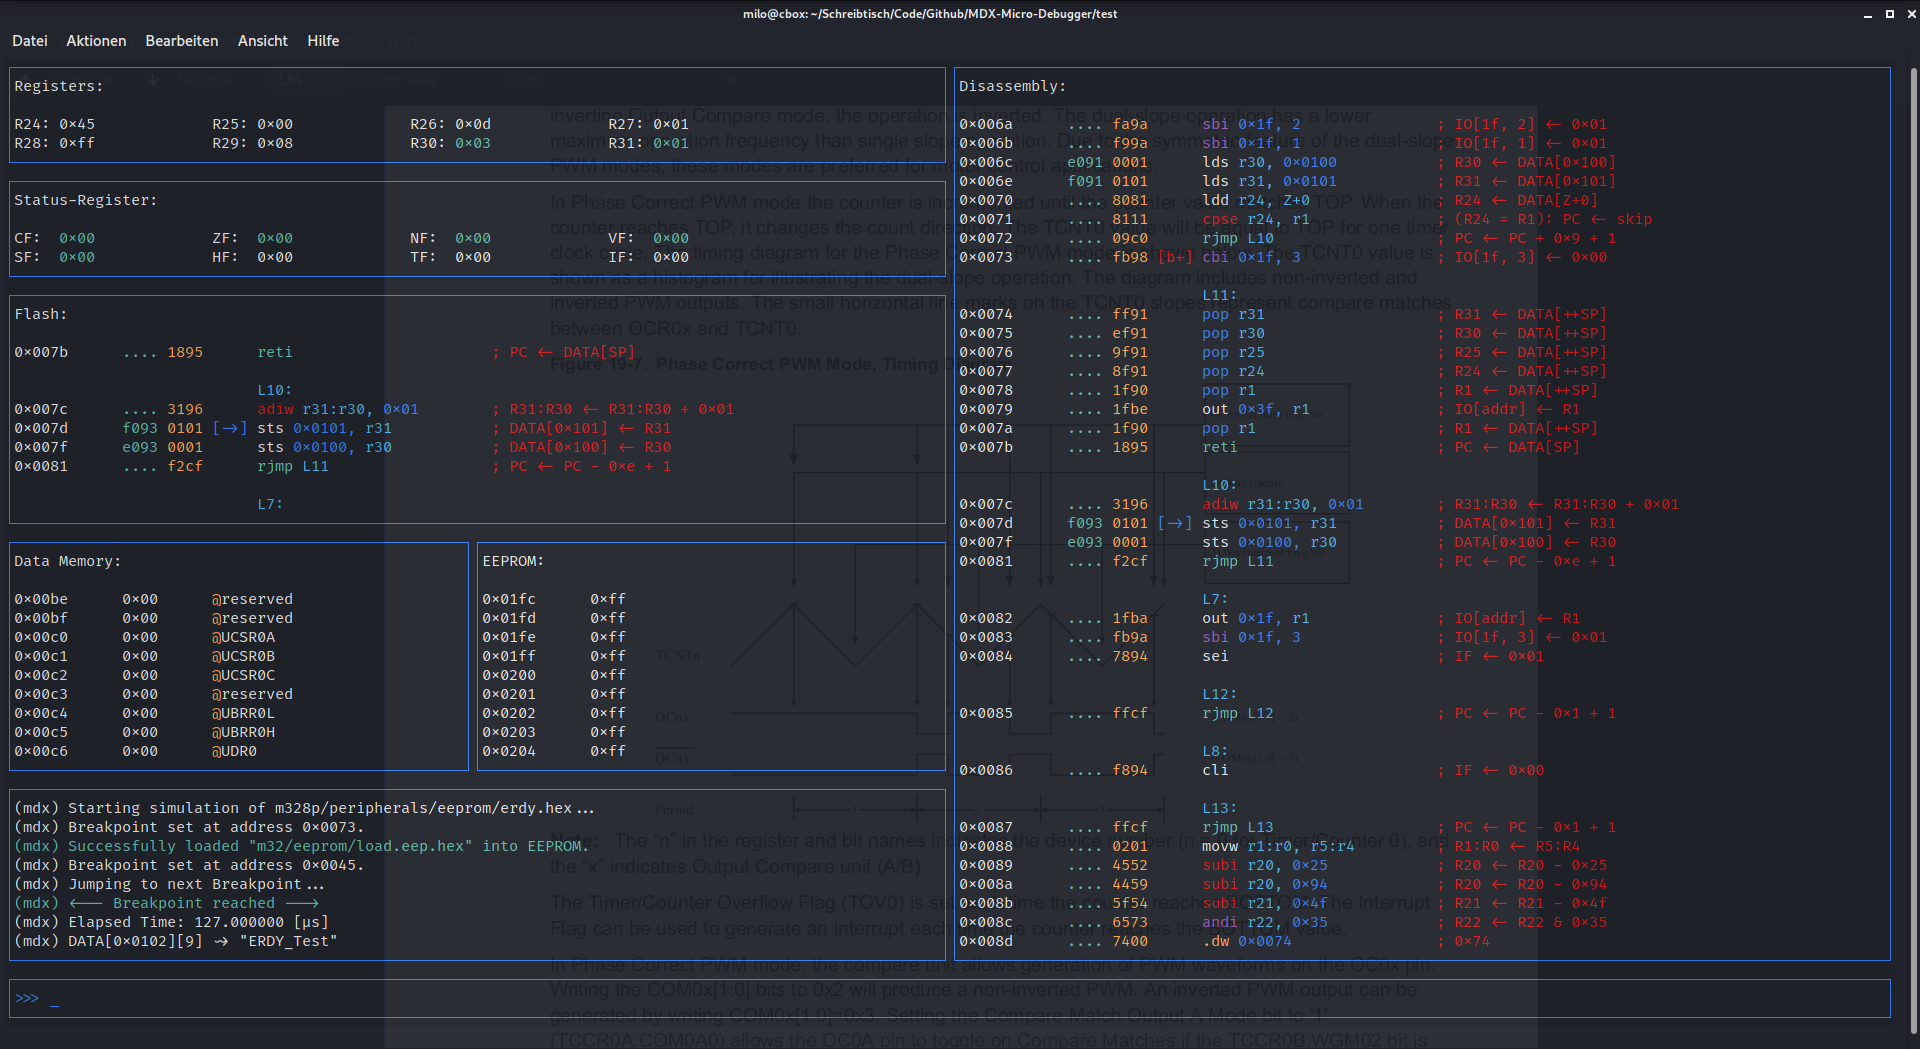Viewport: 1920px width, 1049px height.
Task: Toggle the [b+] breakpoint marker at address 0x0073
Action: (1174, 257)
